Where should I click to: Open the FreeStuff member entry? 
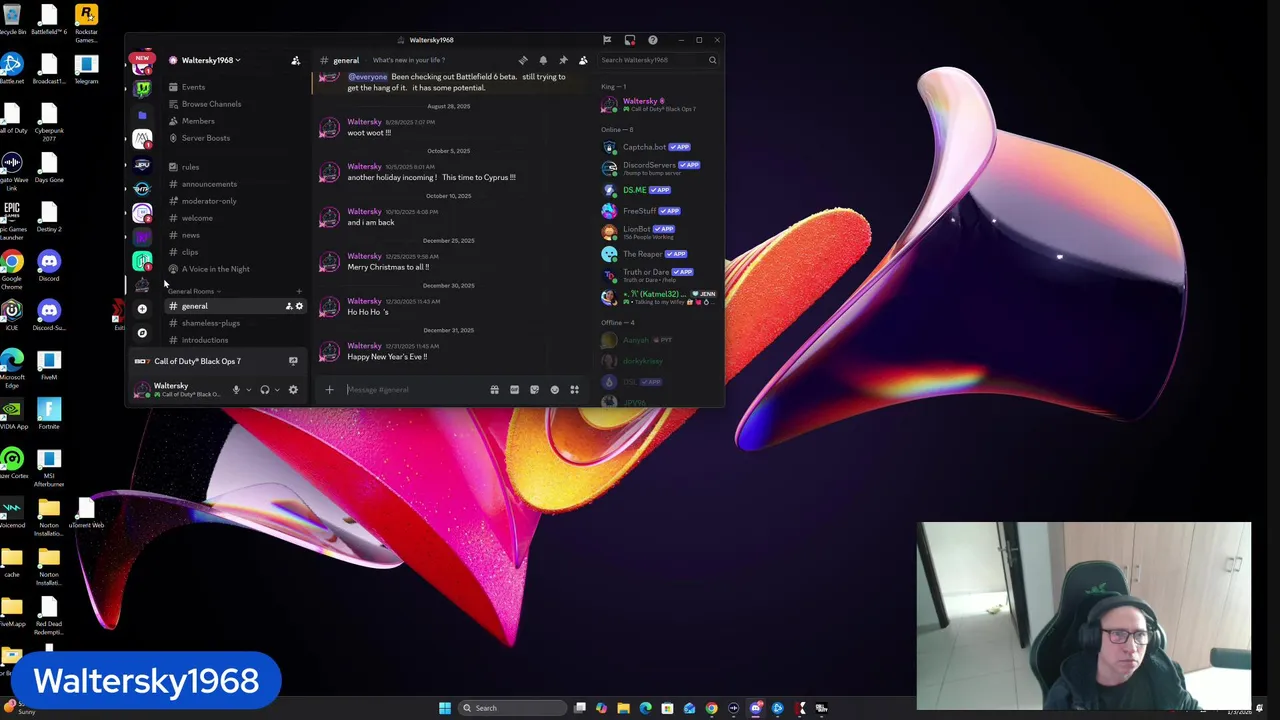tap(658, 211)
